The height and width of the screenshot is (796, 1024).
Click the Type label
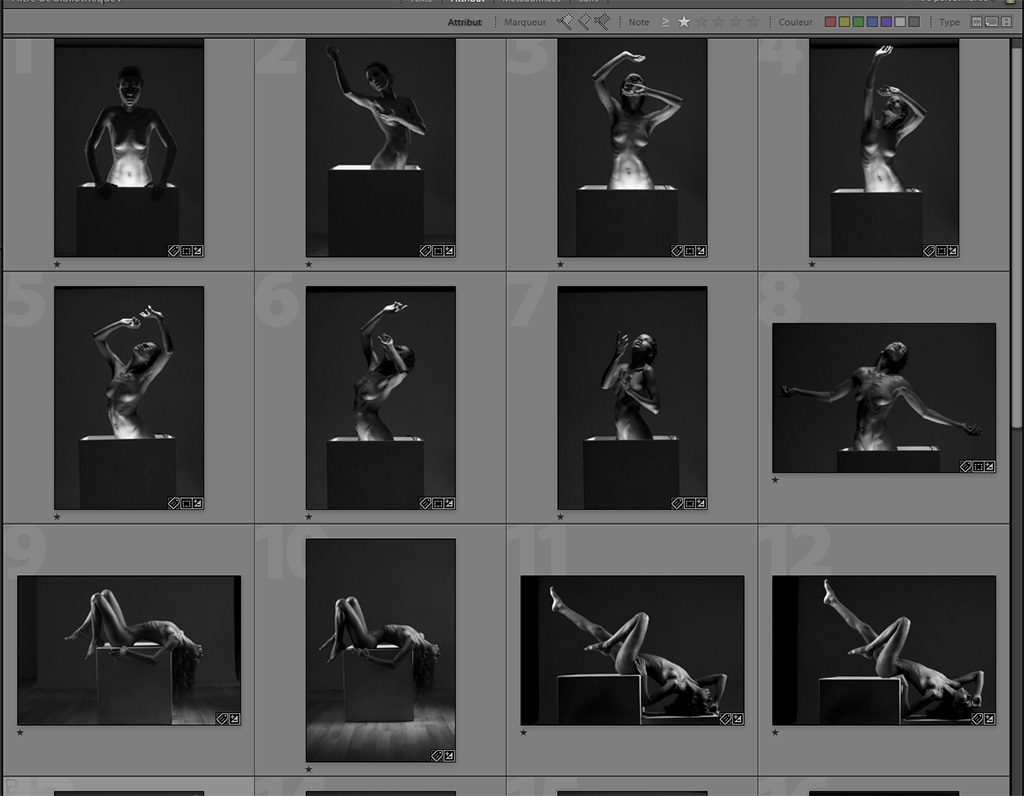(x=950, y=22)
